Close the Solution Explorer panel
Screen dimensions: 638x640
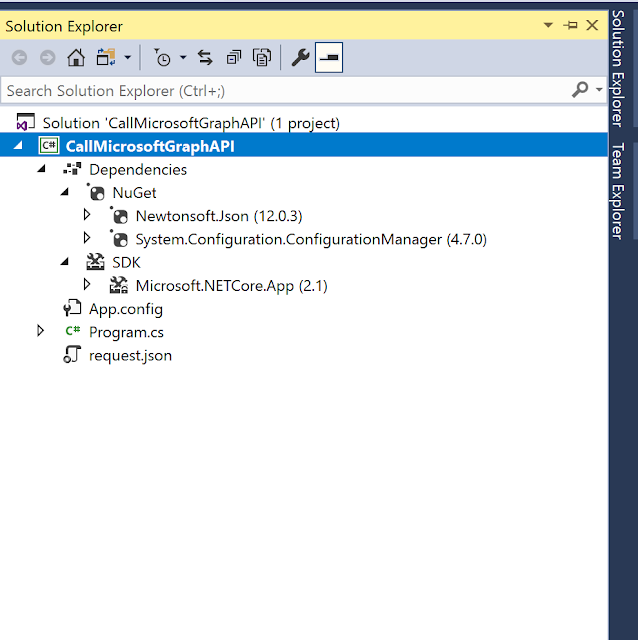click(x=592, y=25)
